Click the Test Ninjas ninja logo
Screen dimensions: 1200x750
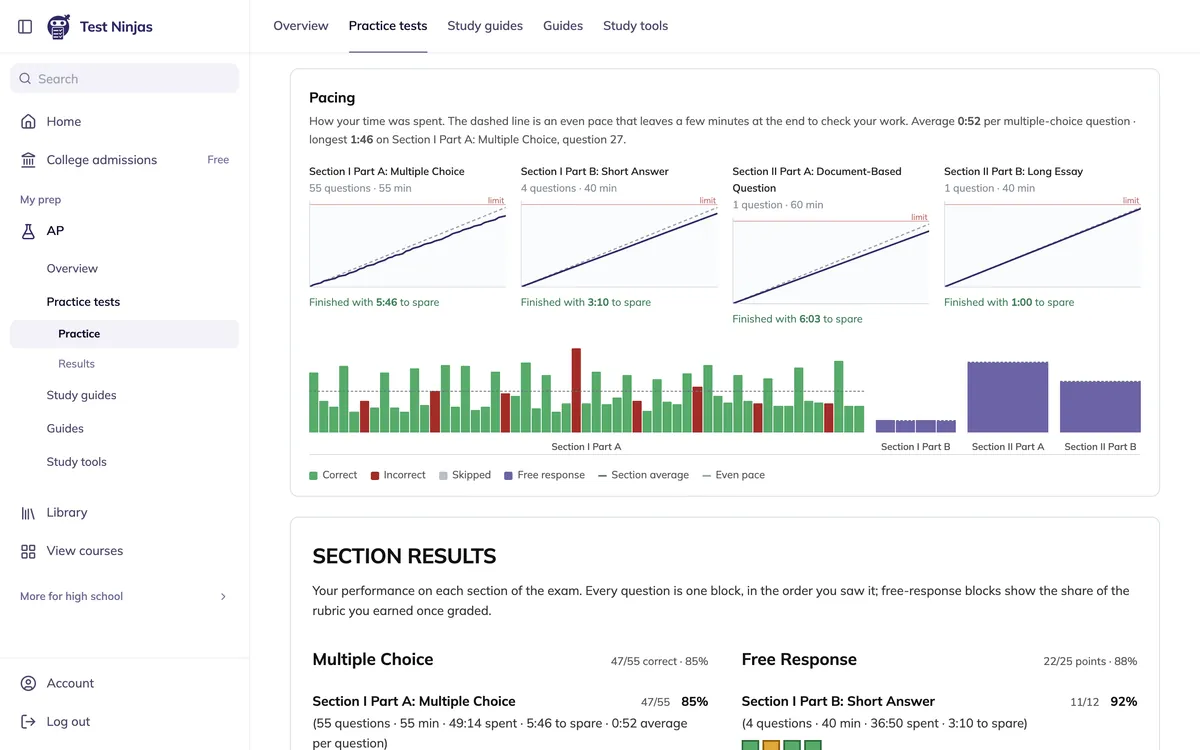59,27
